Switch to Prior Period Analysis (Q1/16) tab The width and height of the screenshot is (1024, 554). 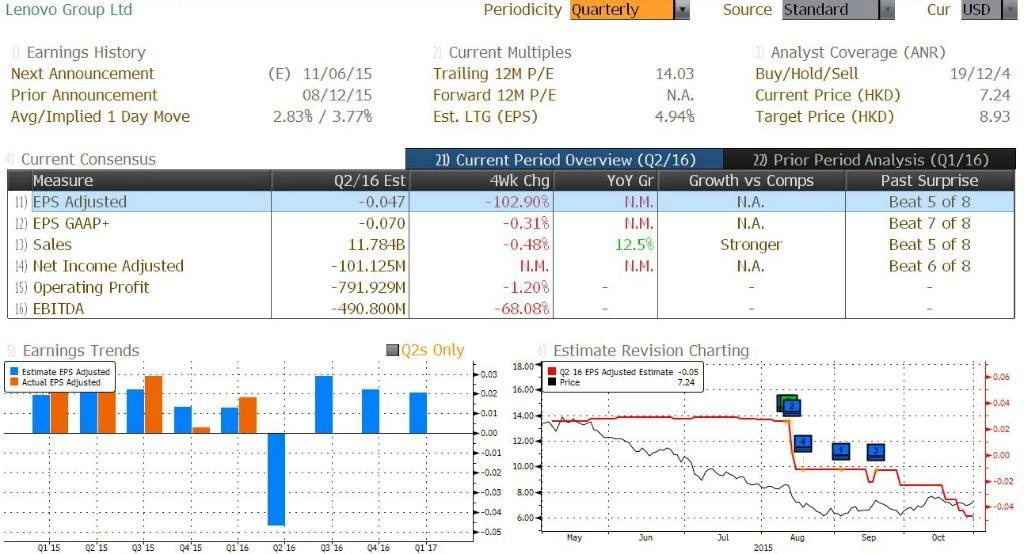[x=870, y=159]
